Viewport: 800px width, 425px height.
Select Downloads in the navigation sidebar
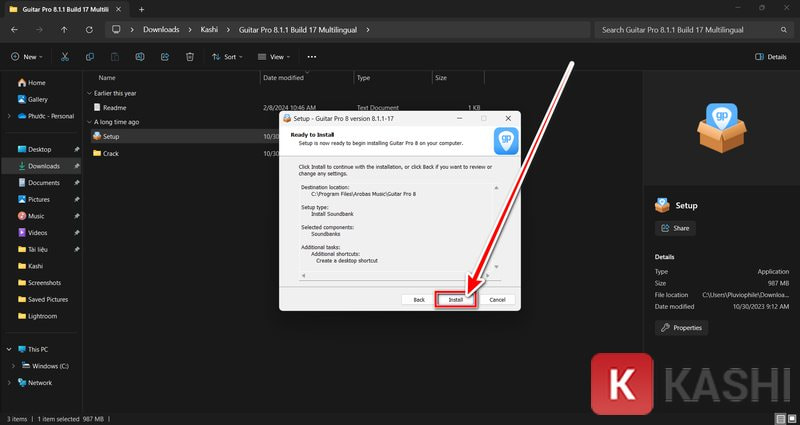43,166
